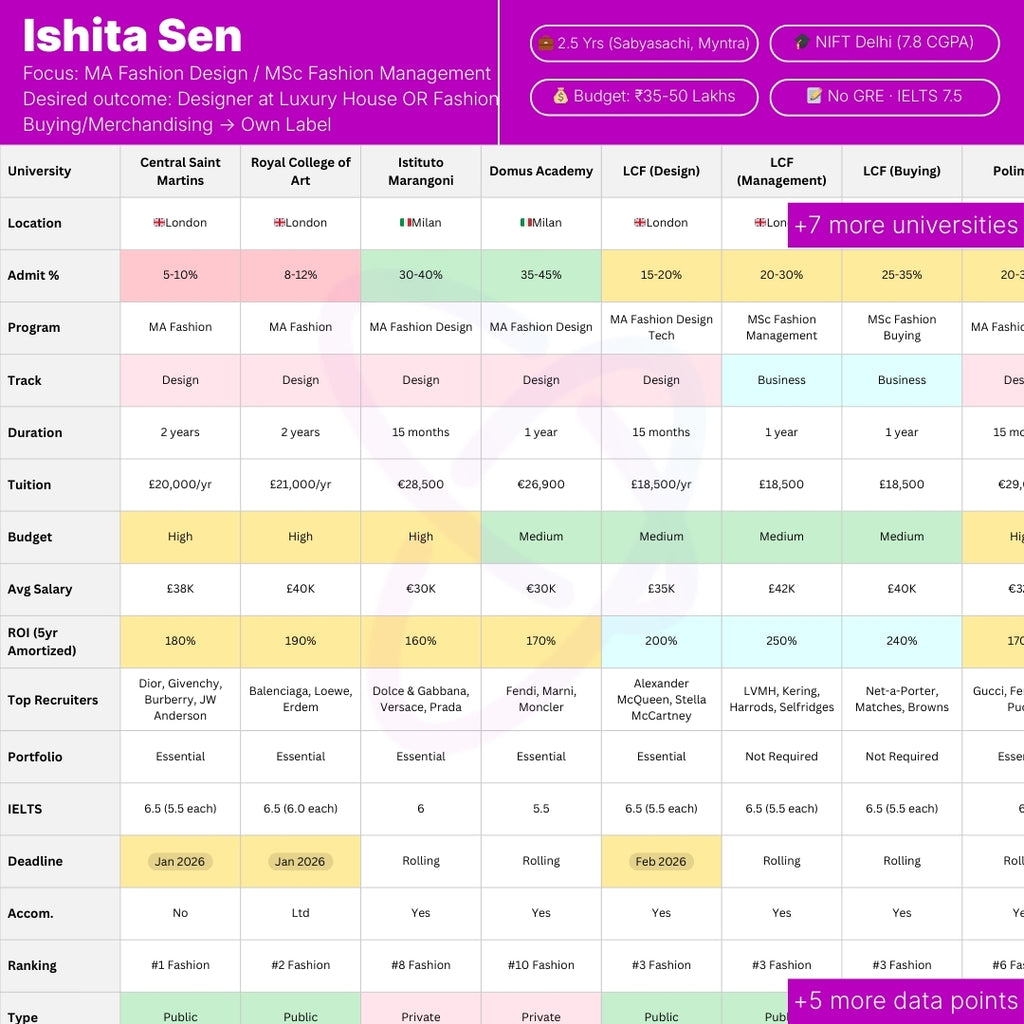
Task: Select the Central Saint Martins column header
Action: pos(180,171)
